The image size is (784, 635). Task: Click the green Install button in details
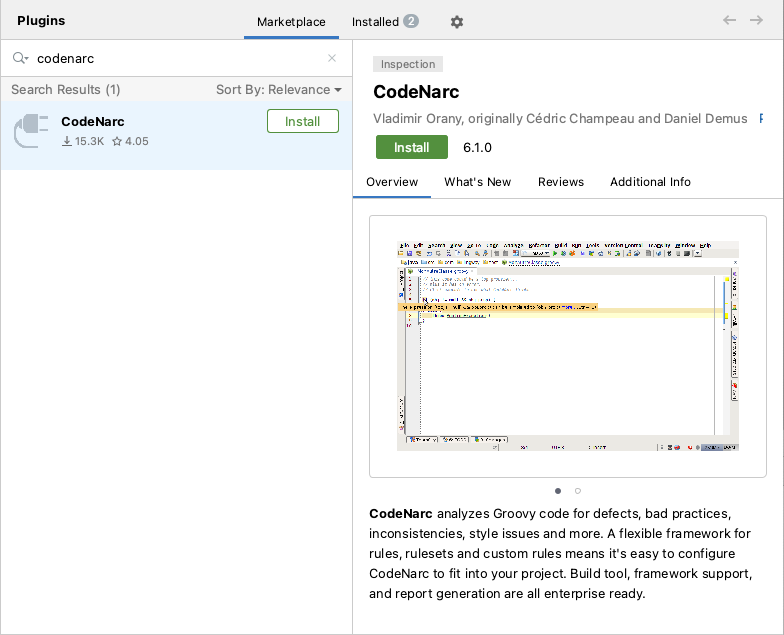(x=412, y=147)
